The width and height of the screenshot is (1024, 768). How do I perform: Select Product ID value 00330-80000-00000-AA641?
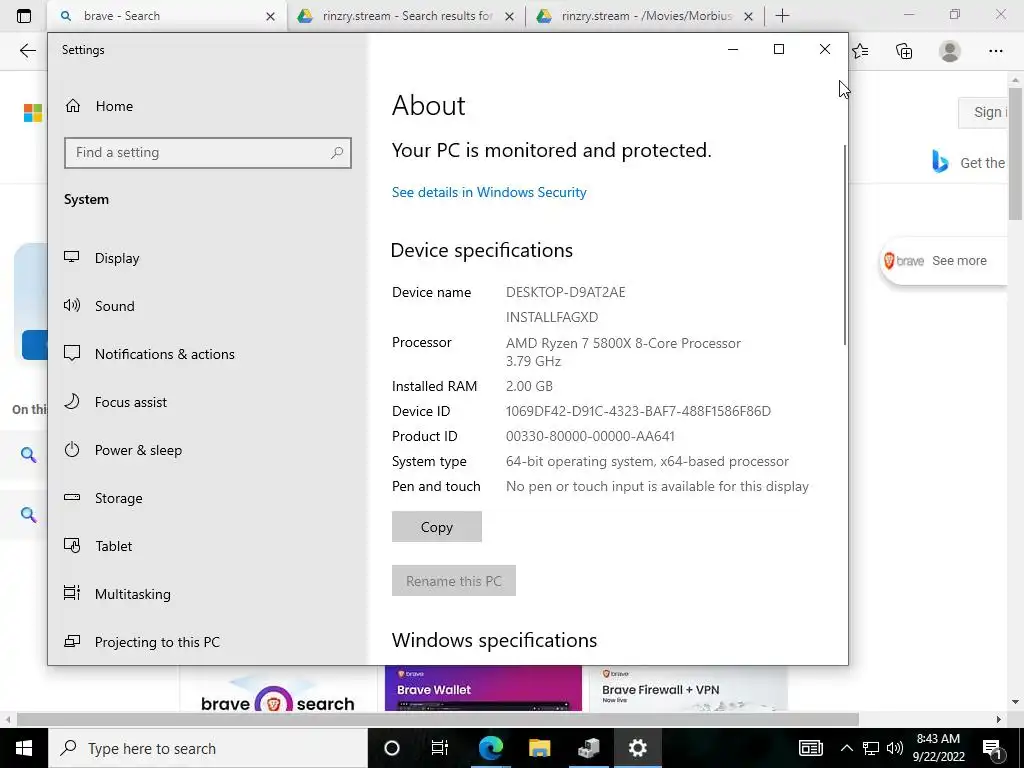pos(590,436)
